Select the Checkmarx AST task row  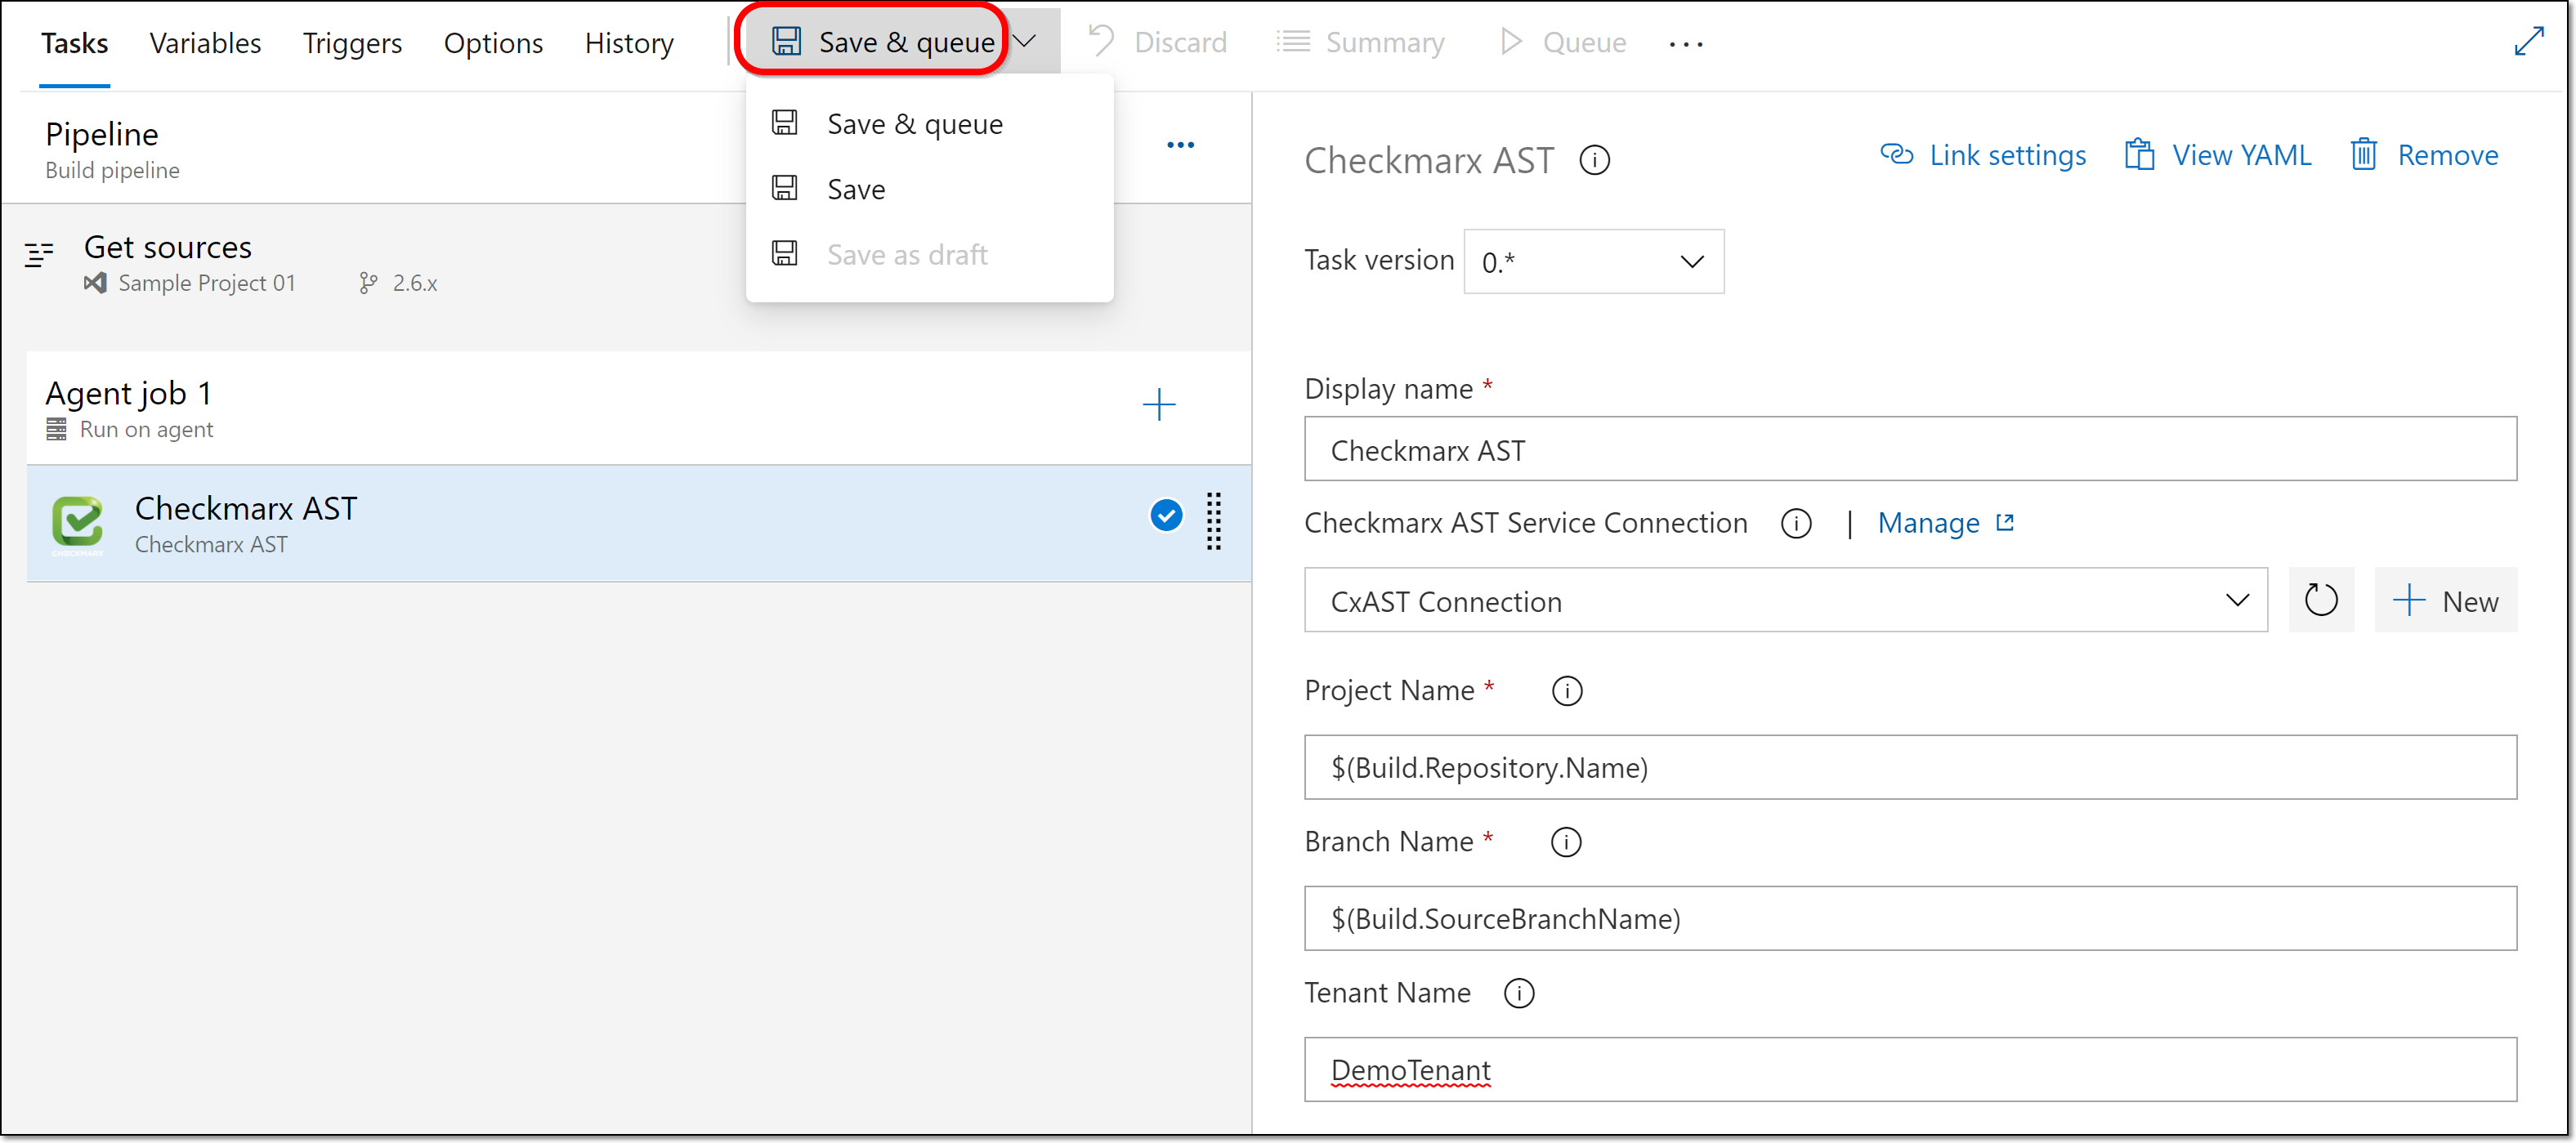[638, 523]
